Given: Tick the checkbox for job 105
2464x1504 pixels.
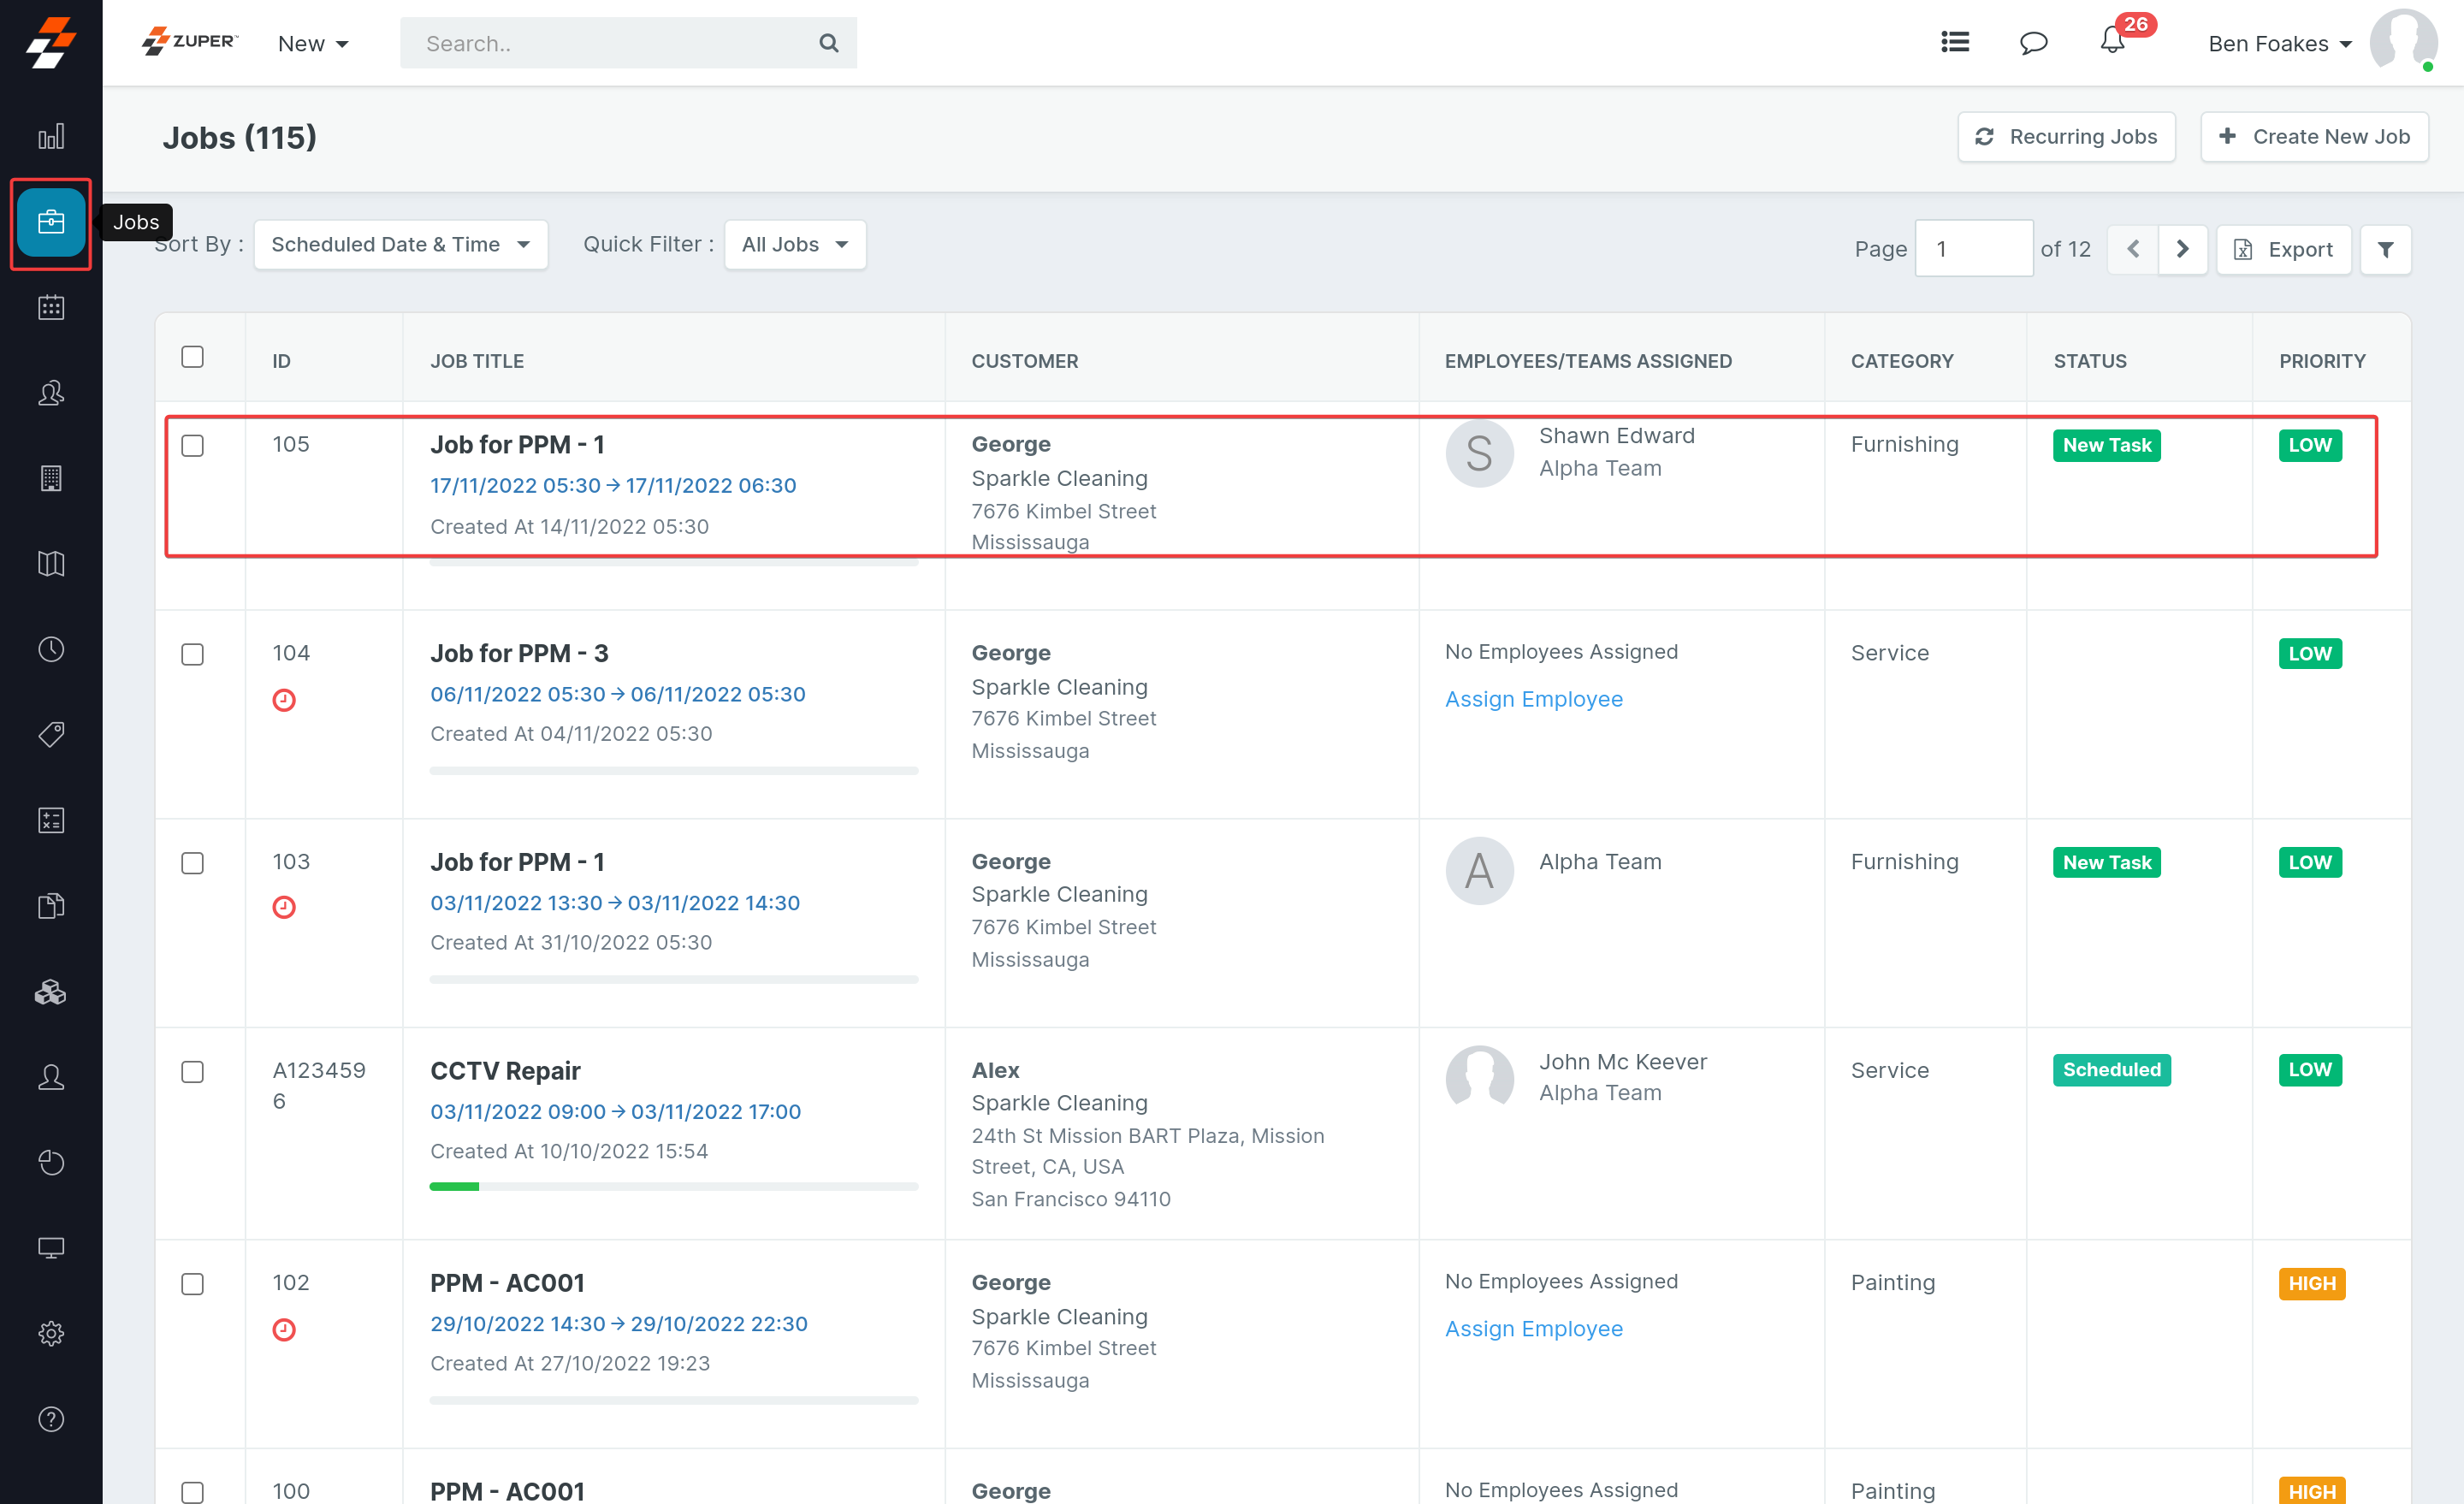Looking at the screenshot, I should pos(192,446).
